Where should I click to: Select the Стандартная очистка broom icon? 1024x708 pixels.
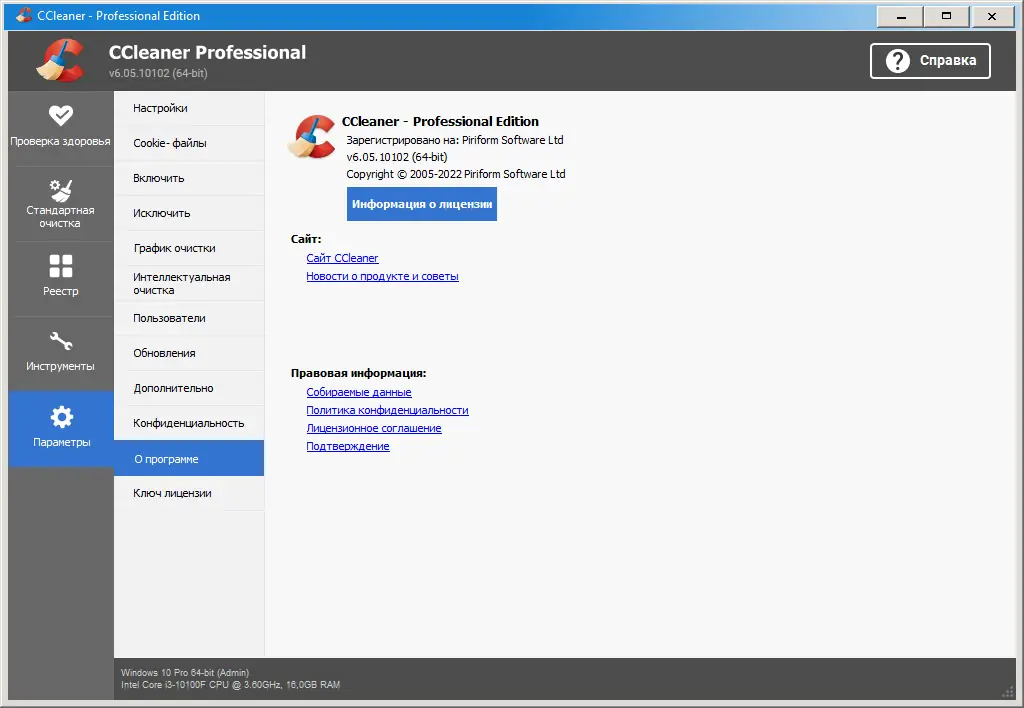pyautogui.click(x=60, y=189)
